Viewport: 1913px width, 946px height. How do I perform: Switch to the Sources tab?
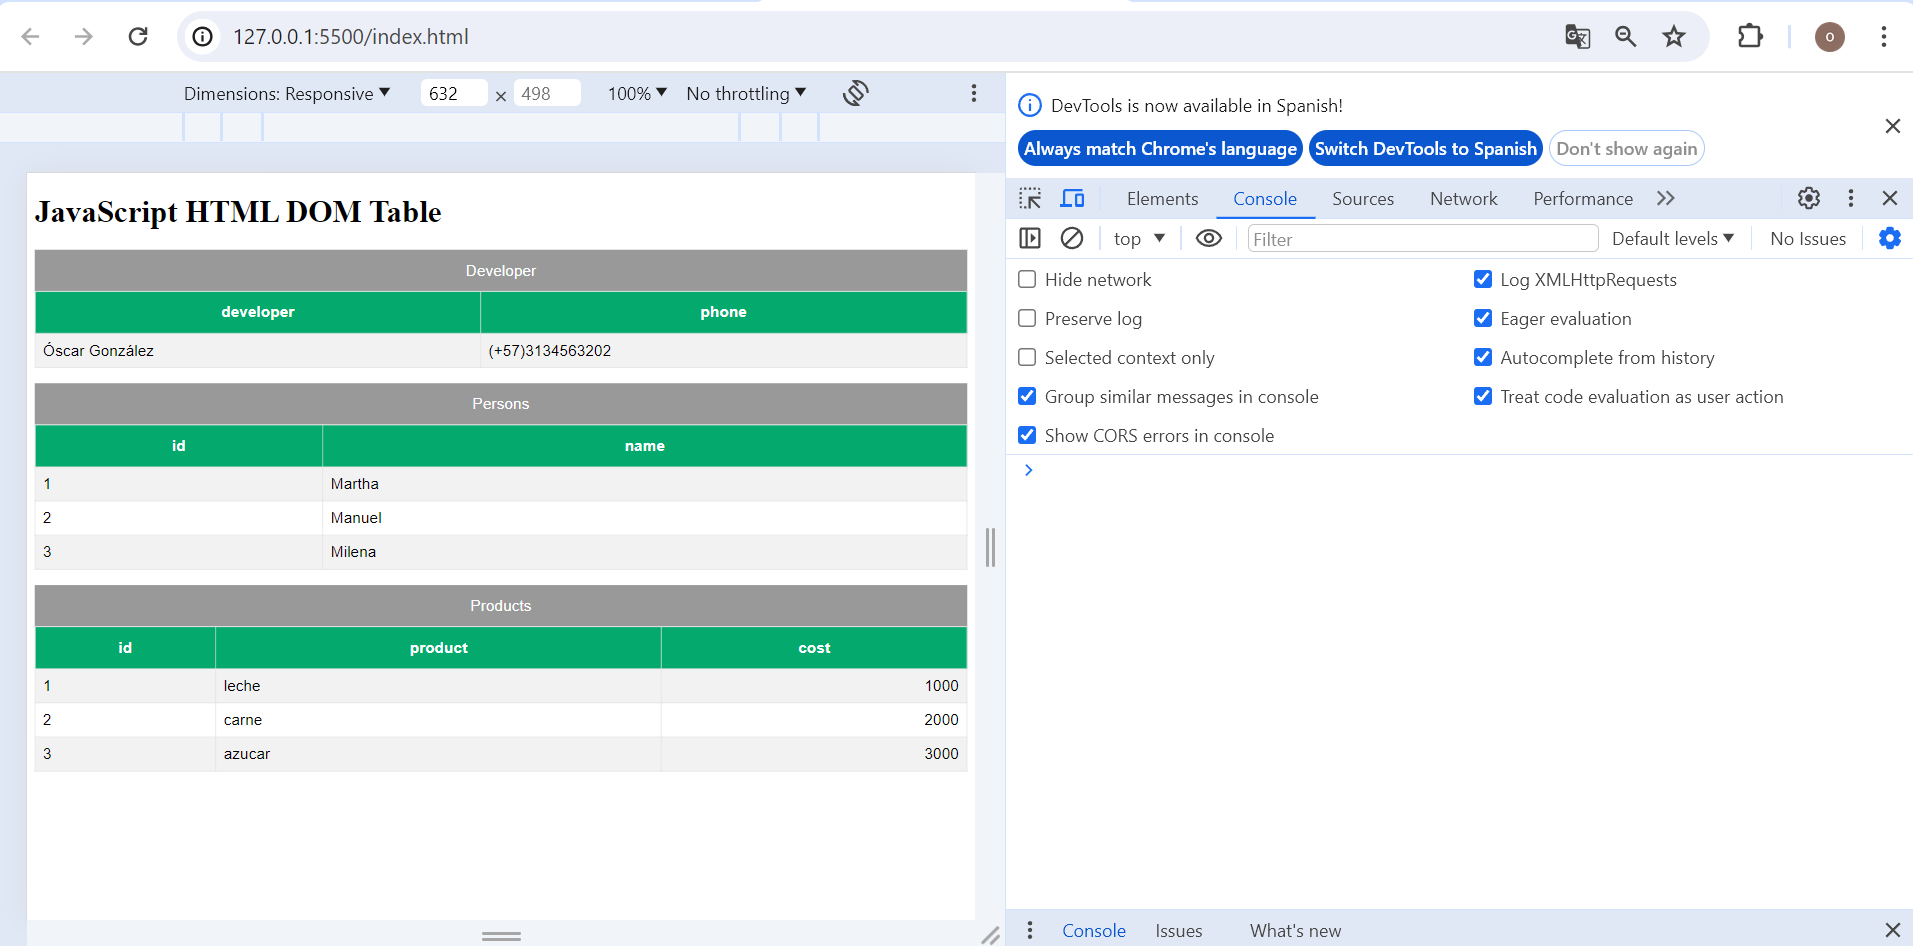1363,198
